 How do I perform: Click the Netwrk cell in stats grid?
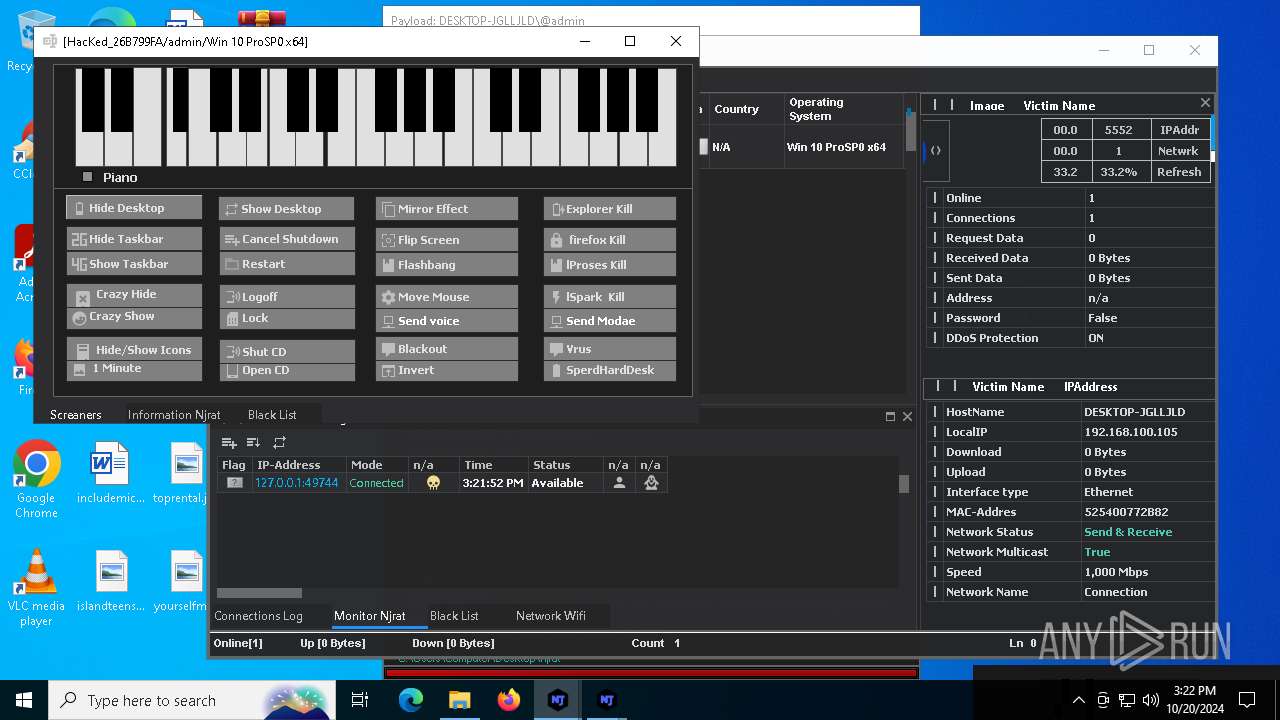click(x=1179, y=151)
